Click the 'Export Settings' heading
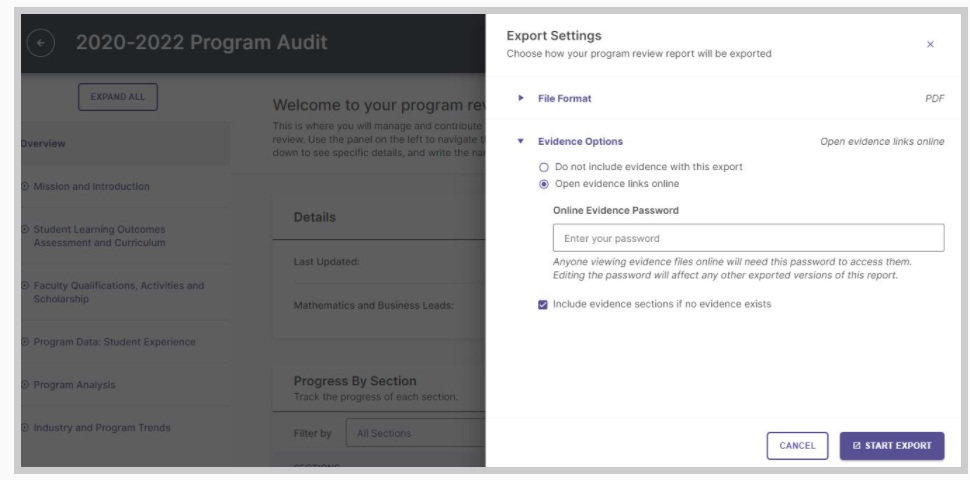 (x=554, y=36)
